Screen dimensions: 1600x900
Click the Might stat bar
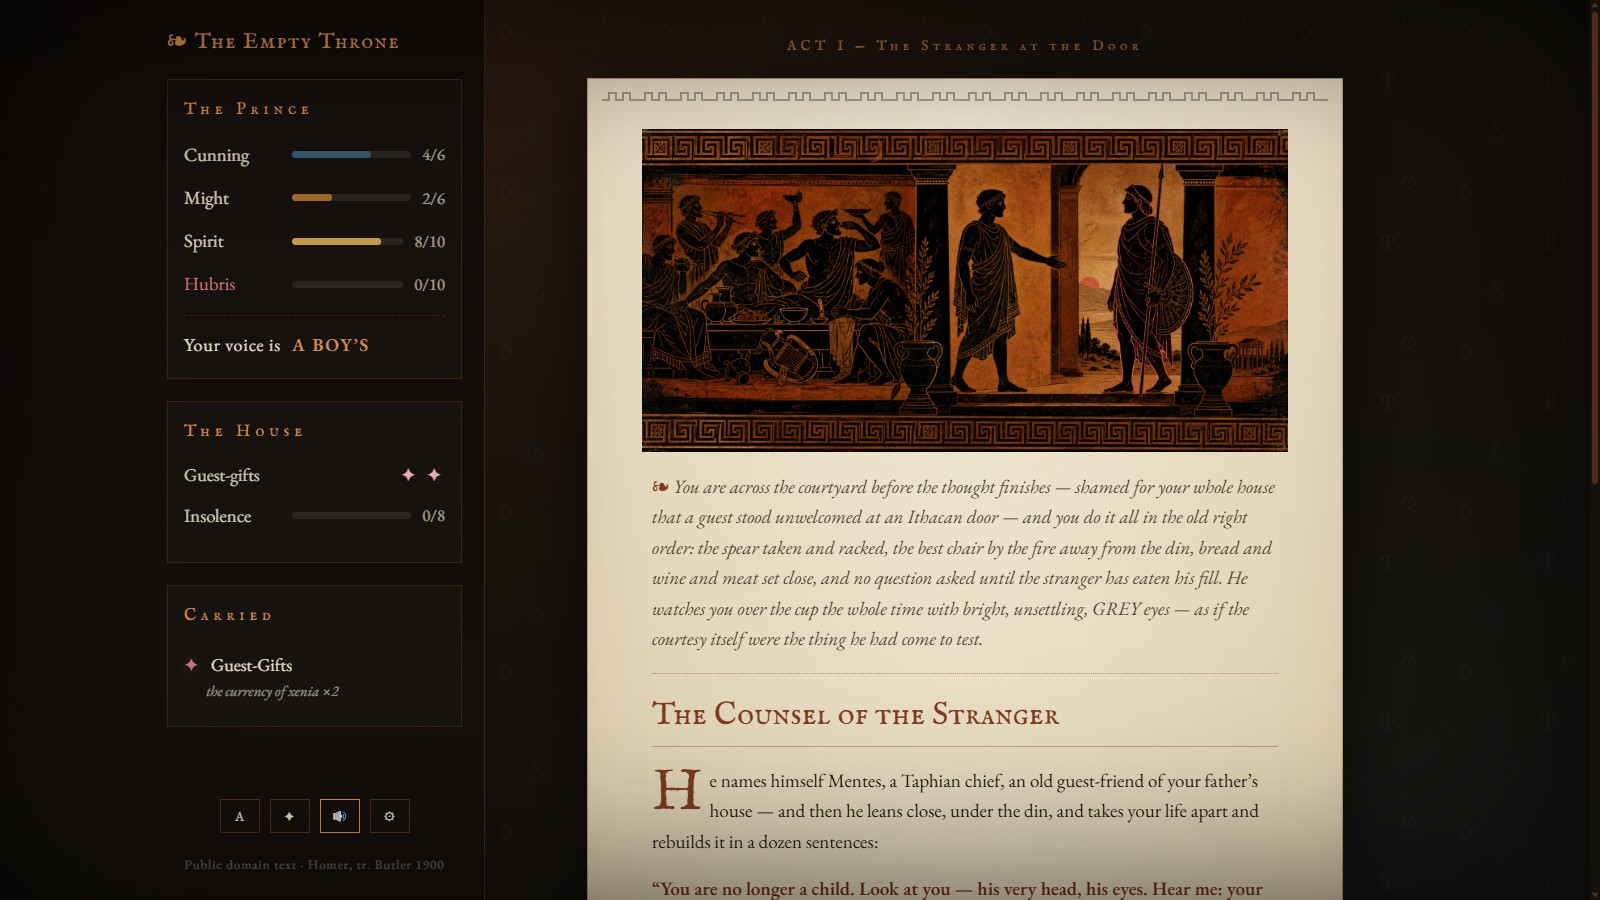(x=351, y=198)
